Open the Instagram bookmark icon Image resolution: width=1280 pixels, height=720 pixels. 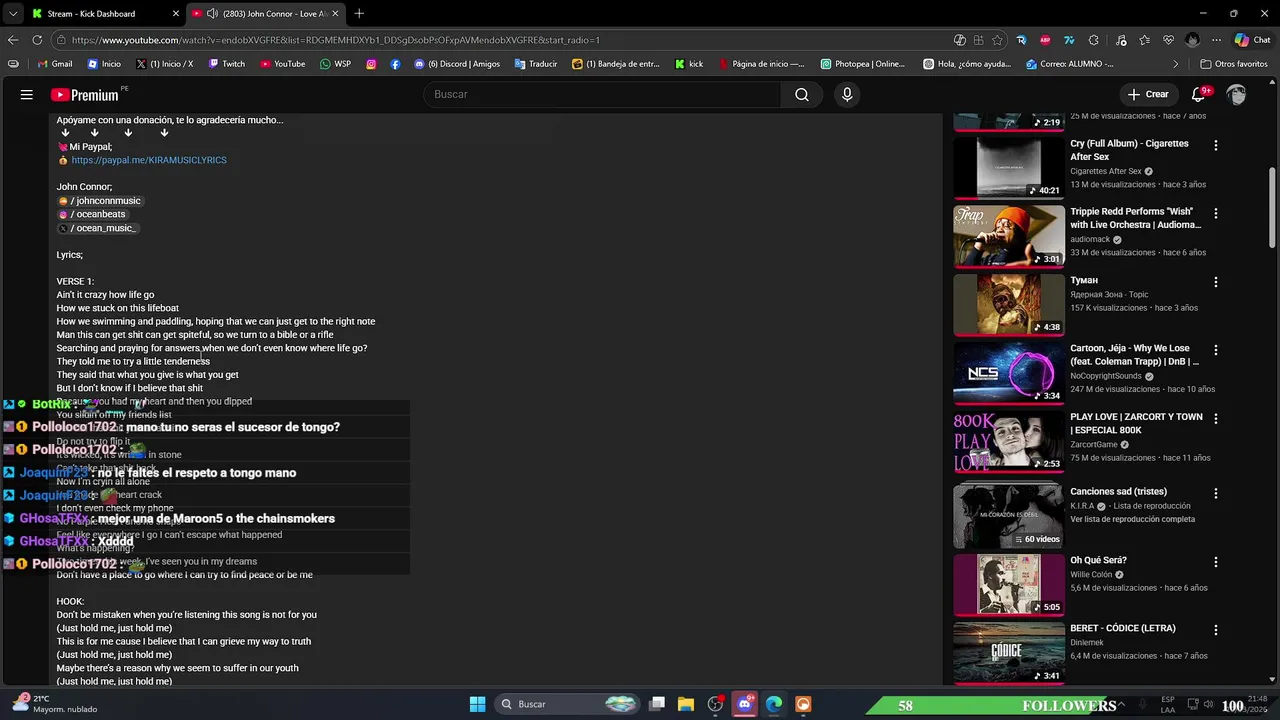(371, 64)
